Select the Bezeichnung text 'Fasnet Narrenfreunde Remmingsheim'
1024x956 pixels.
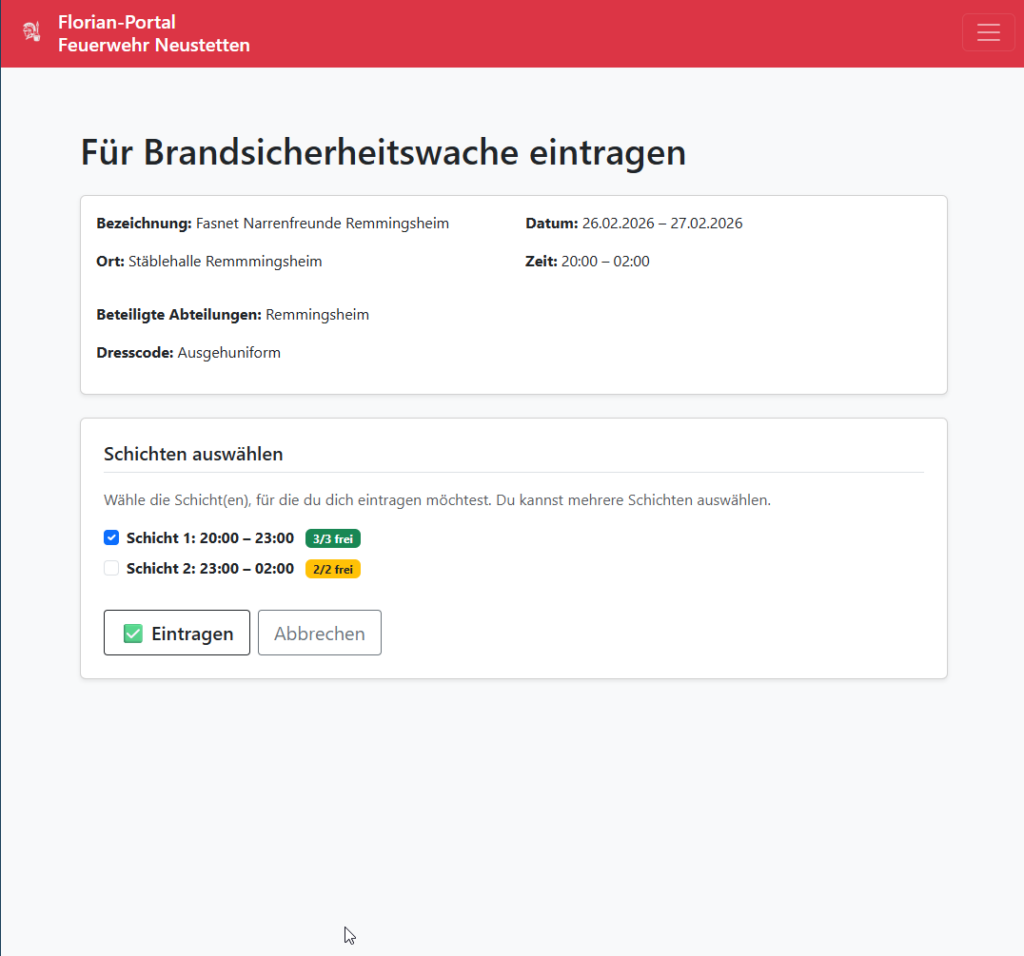point(322,223)
